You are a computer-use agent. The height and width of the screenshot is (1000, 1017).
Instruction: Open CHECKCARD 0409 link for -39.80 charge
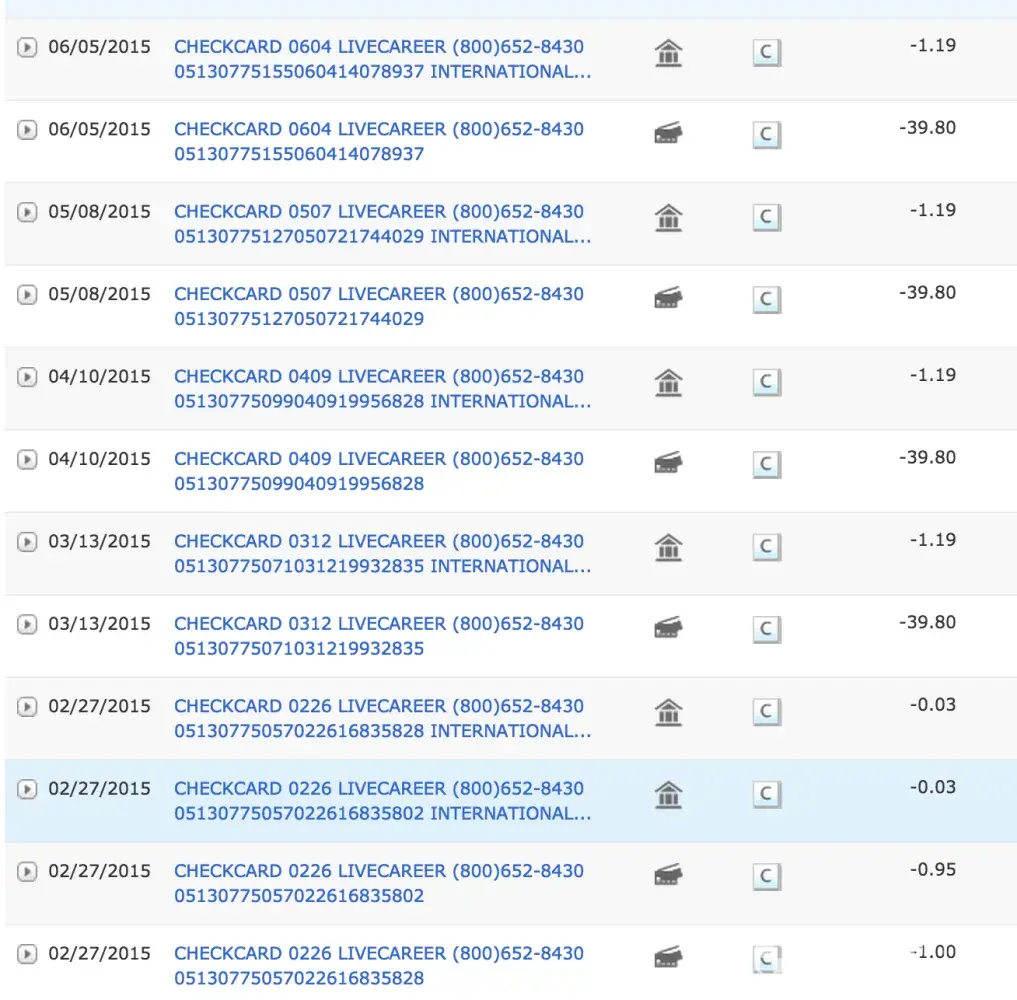[379, 471]
